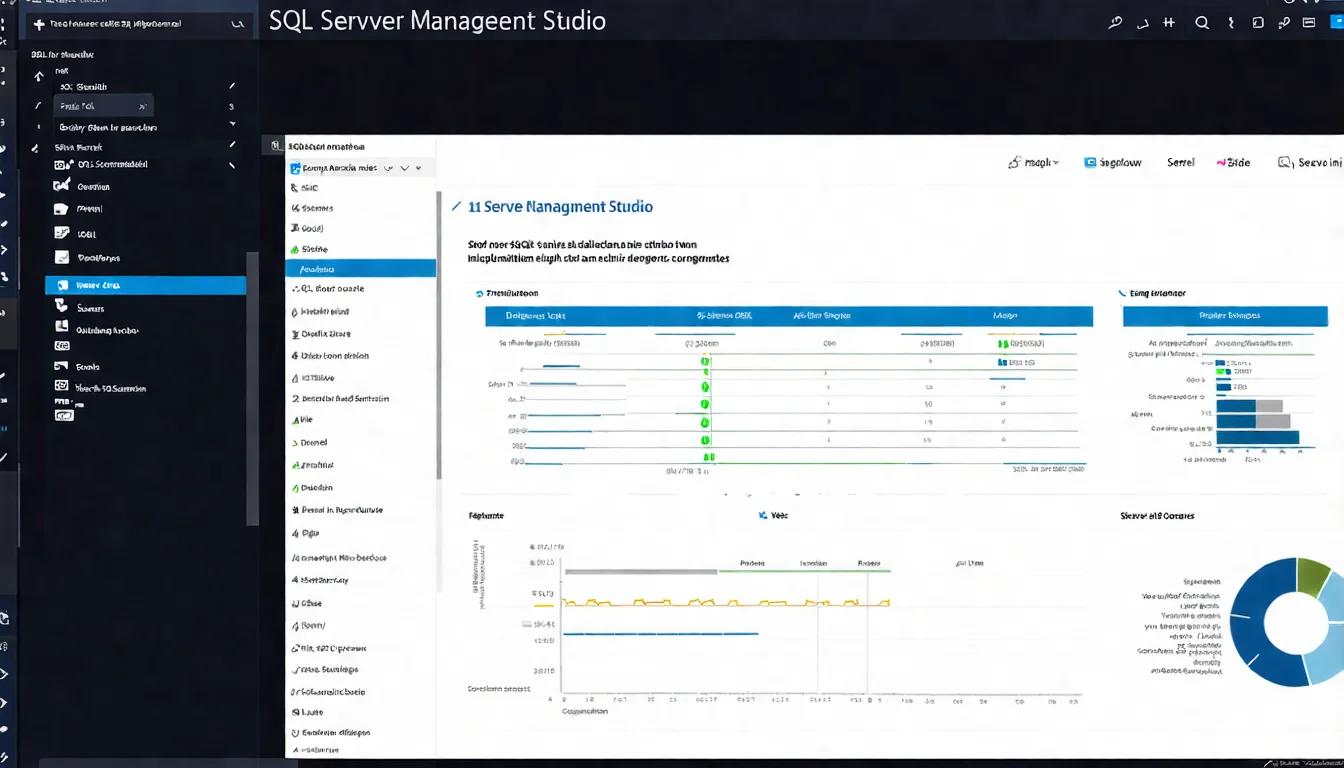Expand the dropdown chevron in white panel header

click(404, 169)
